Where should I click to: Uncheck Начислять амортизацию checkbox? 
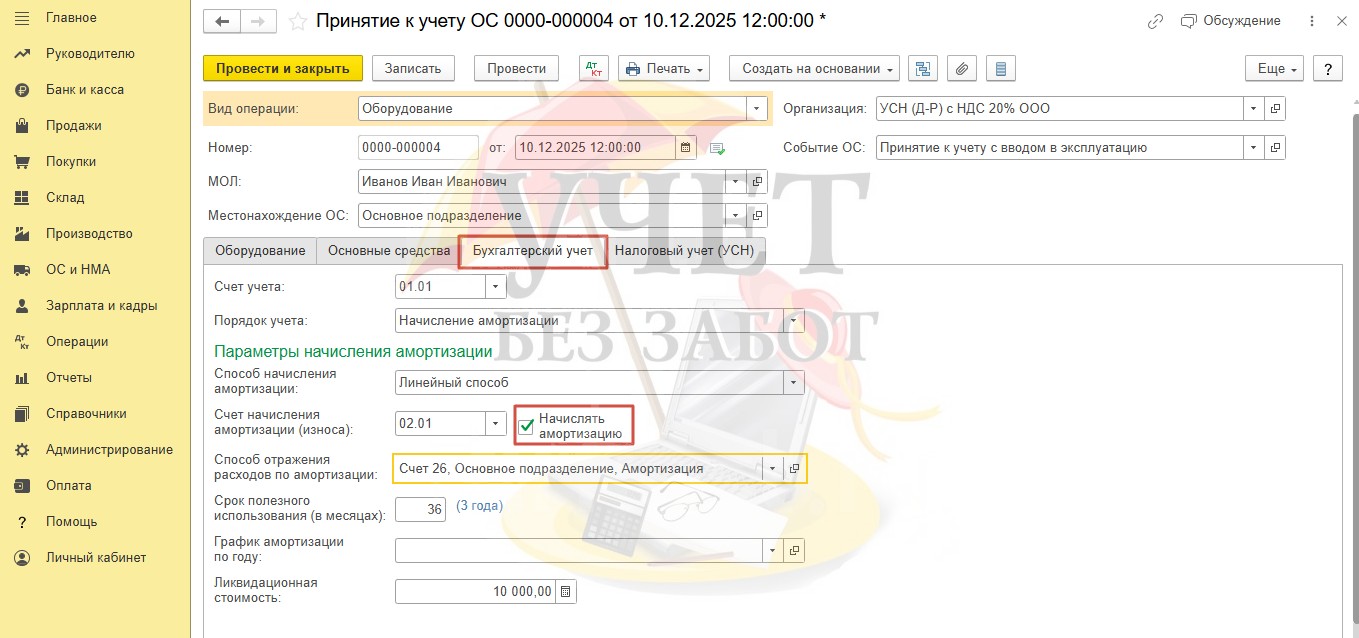[x=527, y=427]
